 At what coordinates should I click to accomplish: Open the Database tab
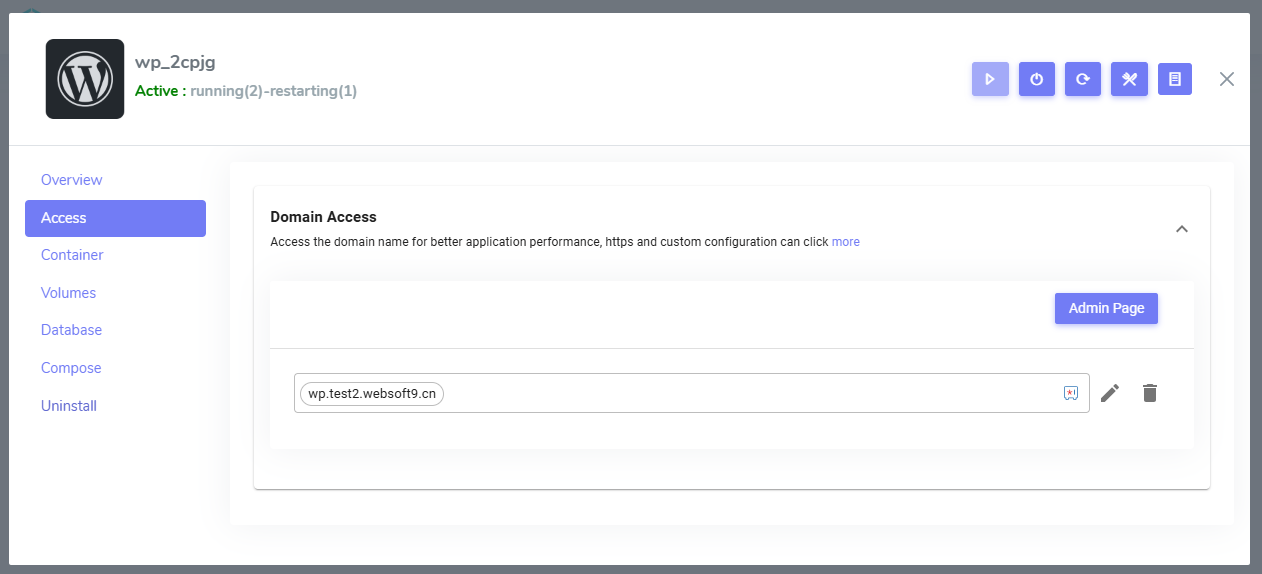pyautogui.click(x=71, y=330)
